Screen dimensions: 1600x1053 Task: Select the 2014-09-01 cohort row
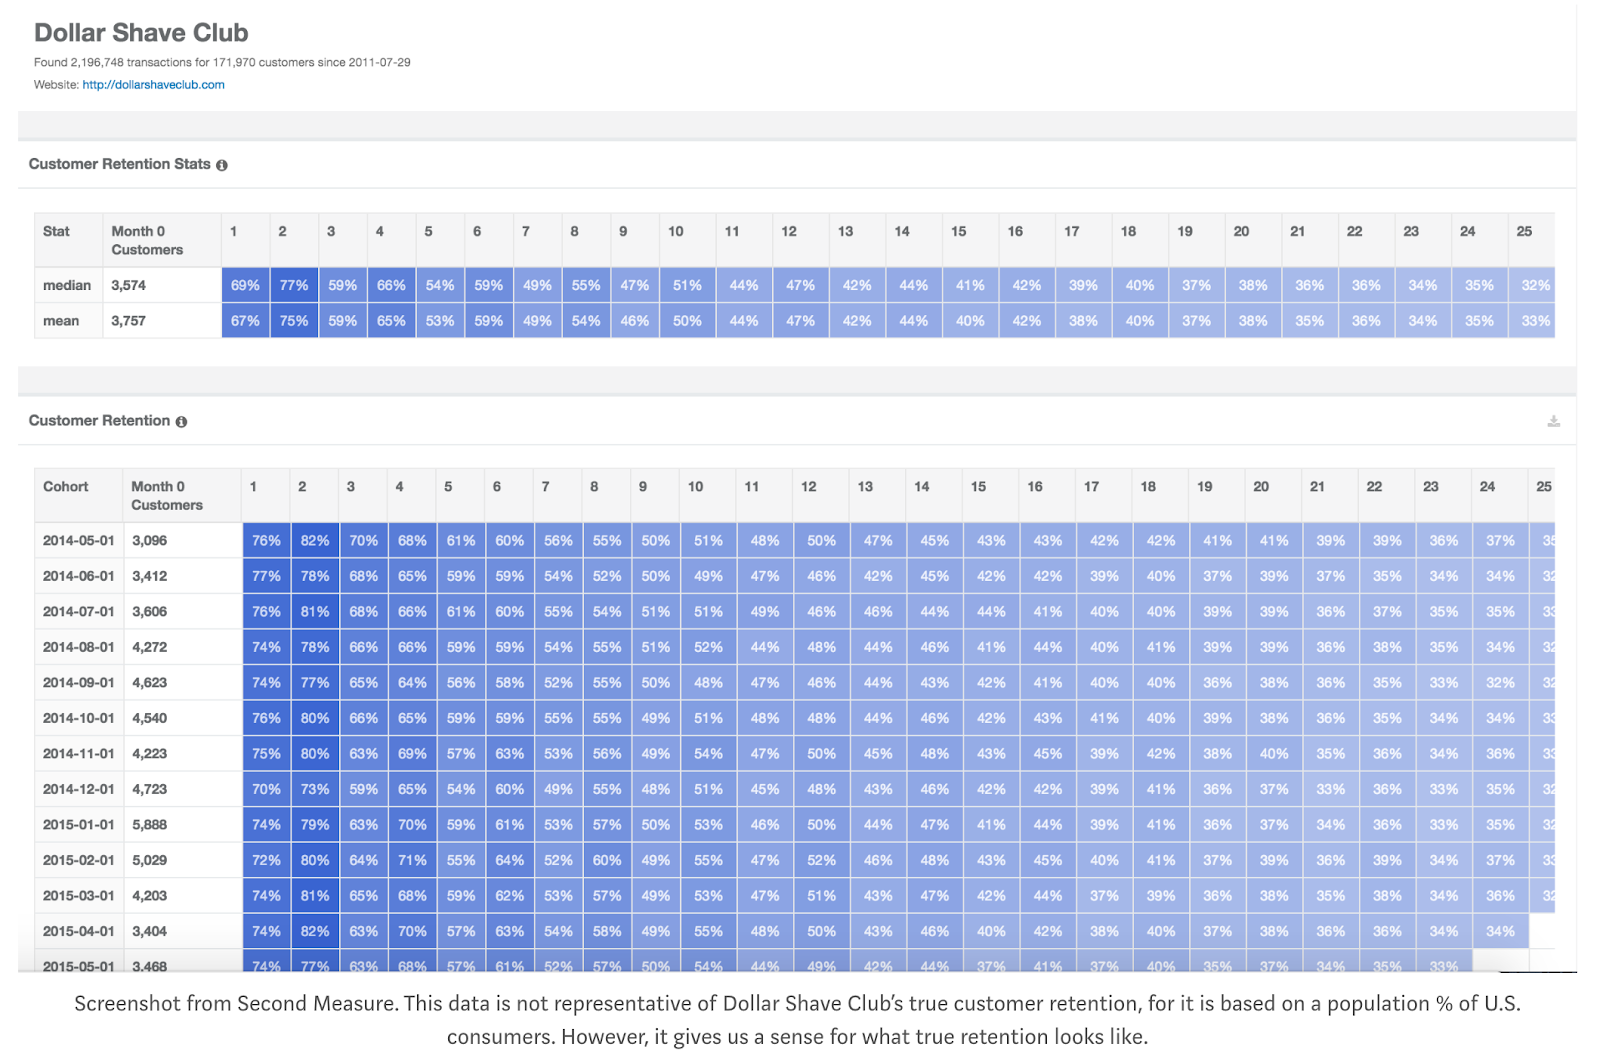[x=794, y=682]
